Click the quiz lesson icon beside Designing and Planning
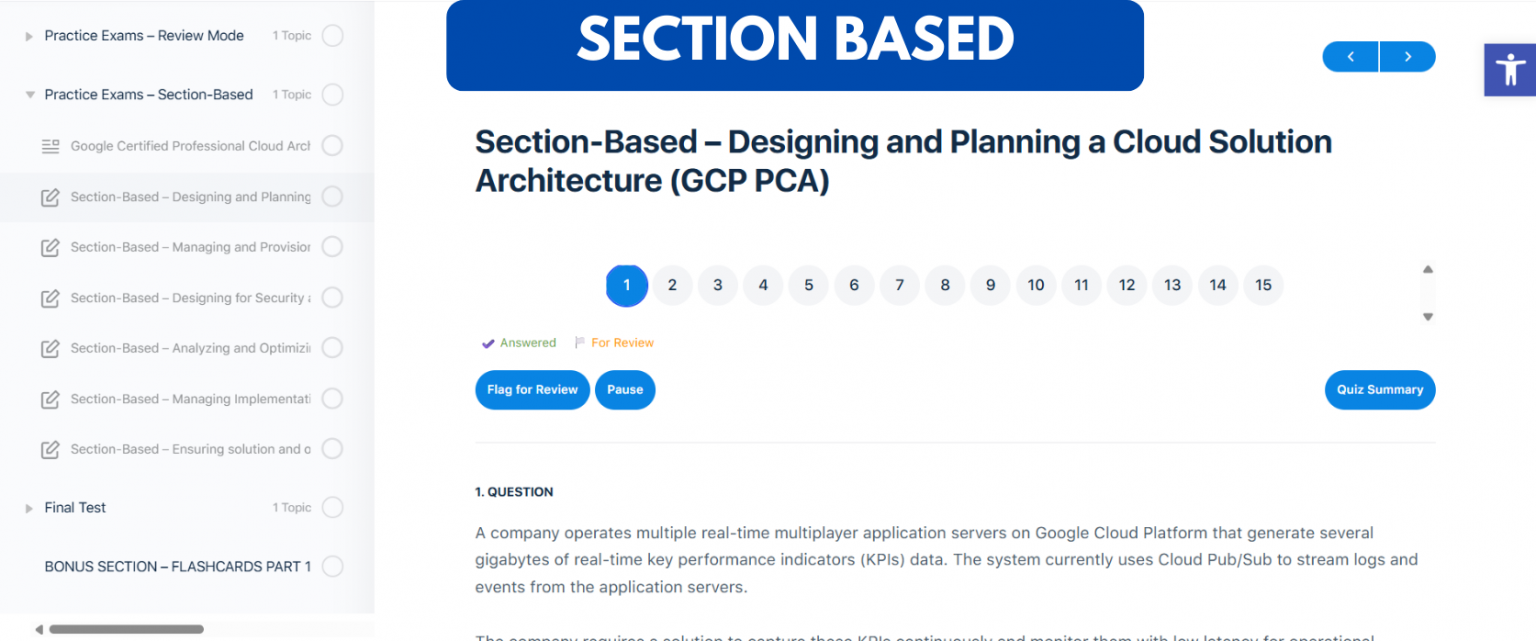 coord(50,197)
